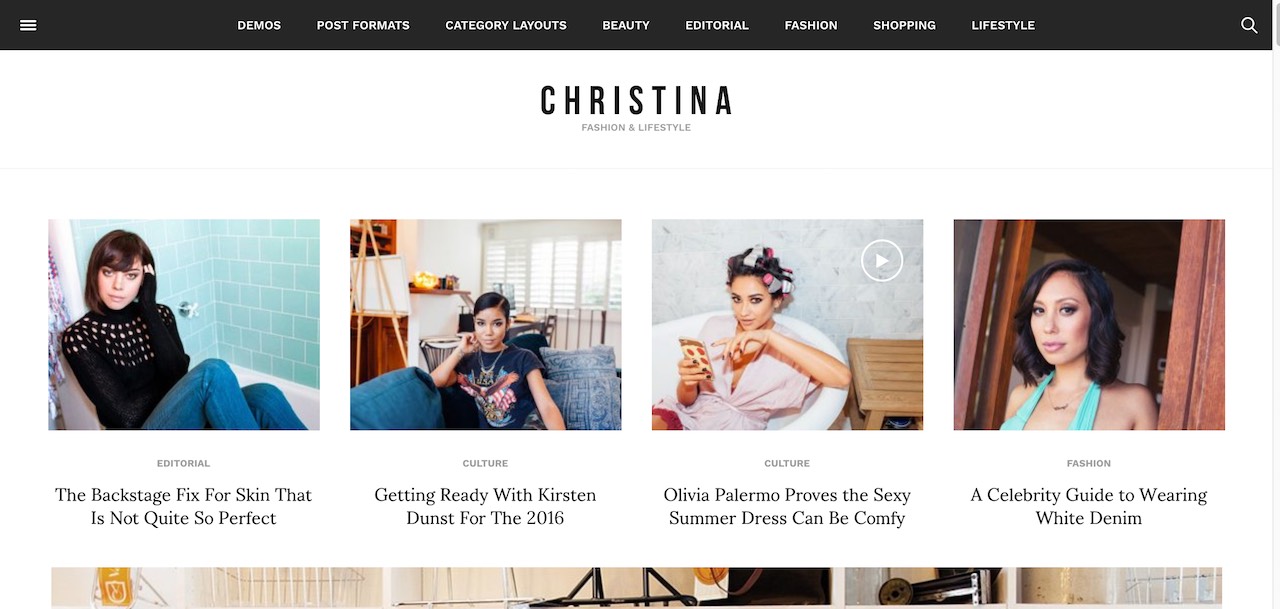The width and height of the screenshot is (1280, 609).
Task: Read Olivia Palermo Sexy Summer Dress article
Action: (x=787, y=507)
